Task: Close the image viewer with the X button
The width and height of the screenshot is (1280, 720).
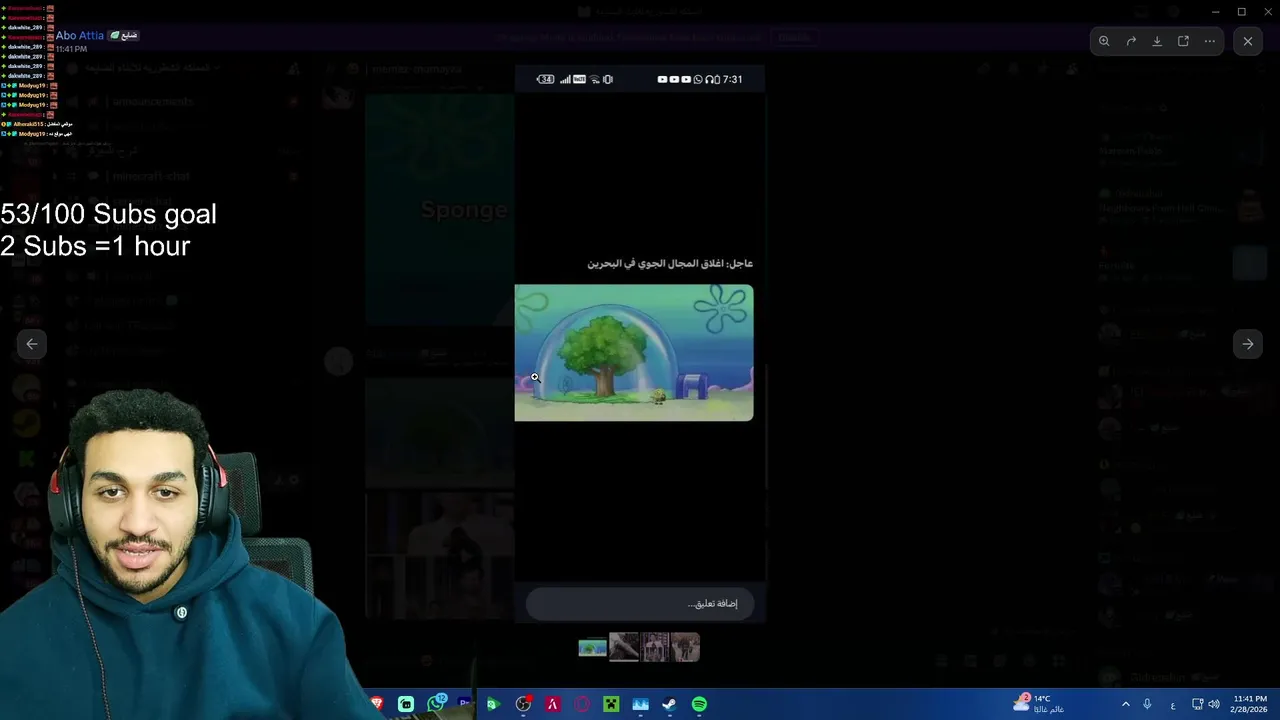Action: 1248,41
